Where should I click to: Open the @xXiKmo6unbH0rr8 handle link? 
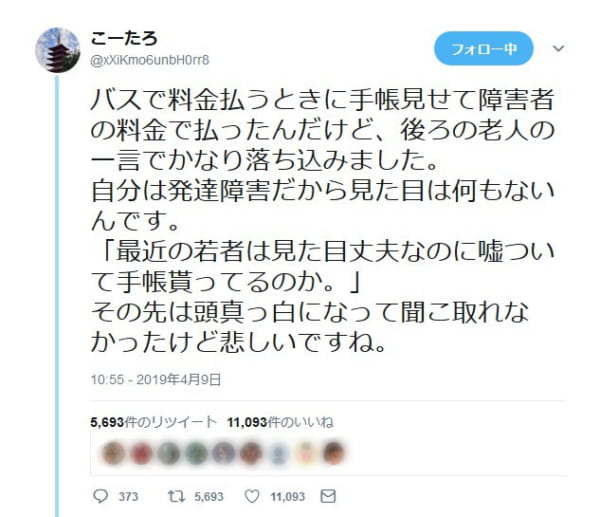150,60
